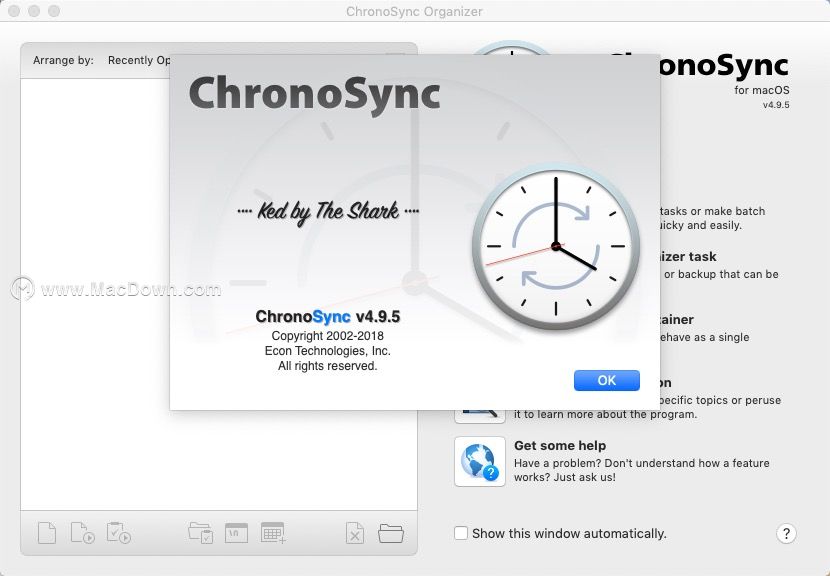Click the document with play arrow icon
The height and width of the screenshot is (576, 830).
[82, 533]
